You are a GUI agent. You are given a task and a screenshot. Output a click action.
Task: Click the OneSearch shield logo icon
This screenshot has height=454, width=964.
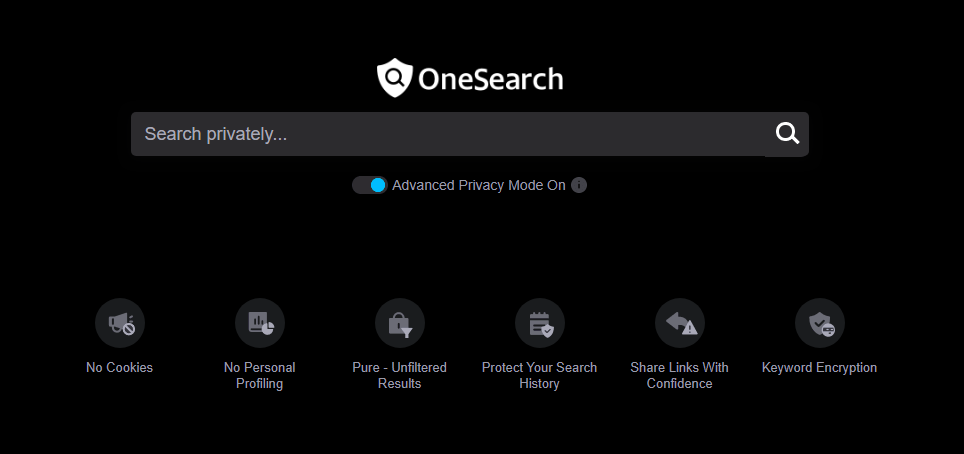click(x=394, y=78)
